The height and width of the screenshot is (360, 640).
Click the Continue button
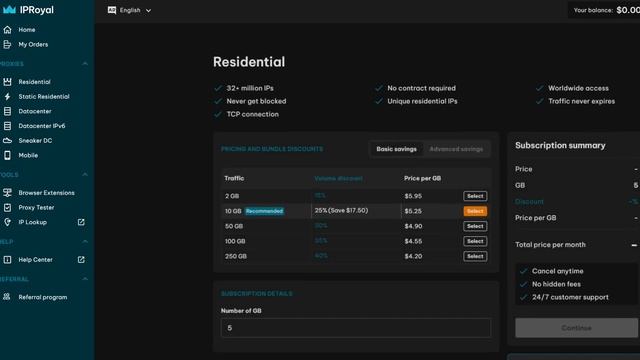click(x=576, y=328)
